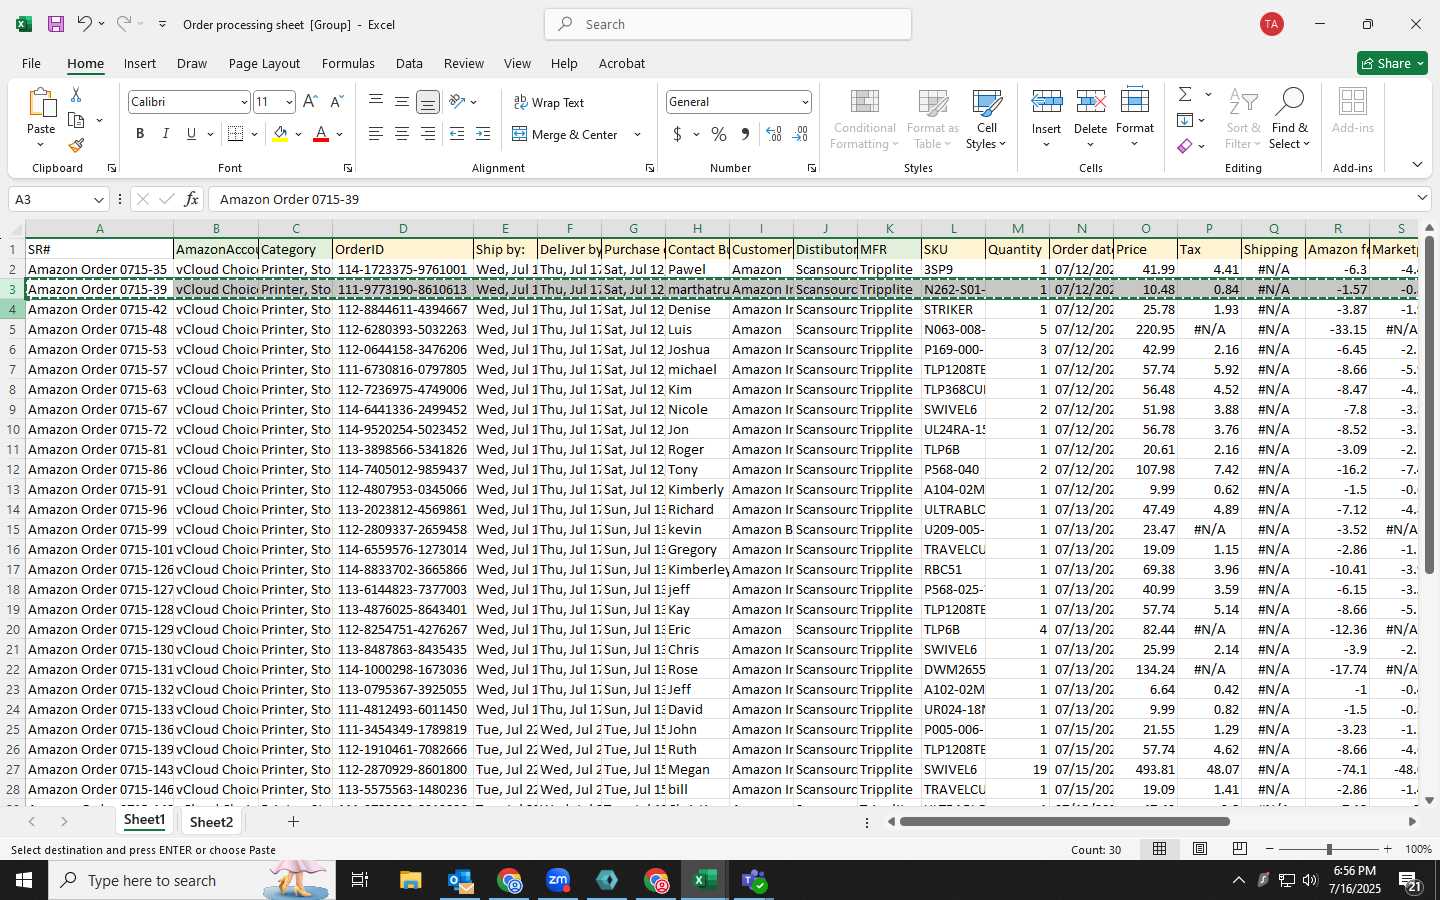Click the Cut scissors icon
Image resolution: width=1440 pixels, height=900 pixels.
[76, 95]
